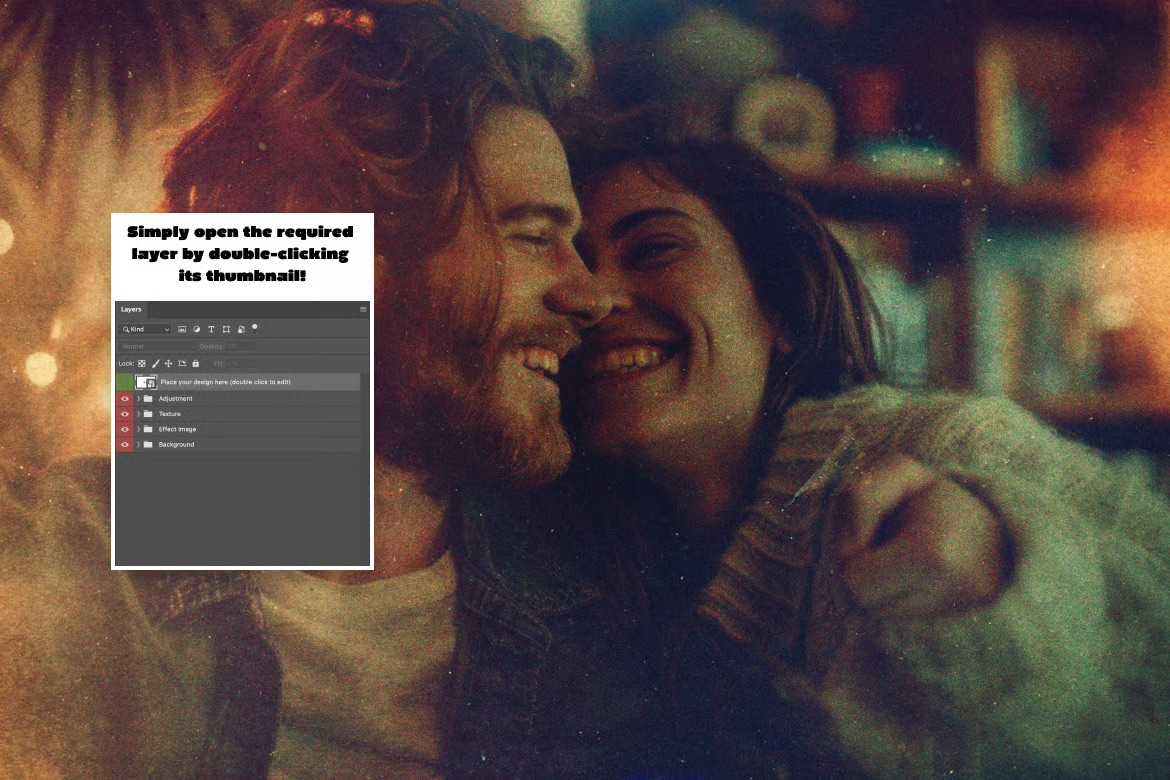Click the lock position icon

click(168, 363)
